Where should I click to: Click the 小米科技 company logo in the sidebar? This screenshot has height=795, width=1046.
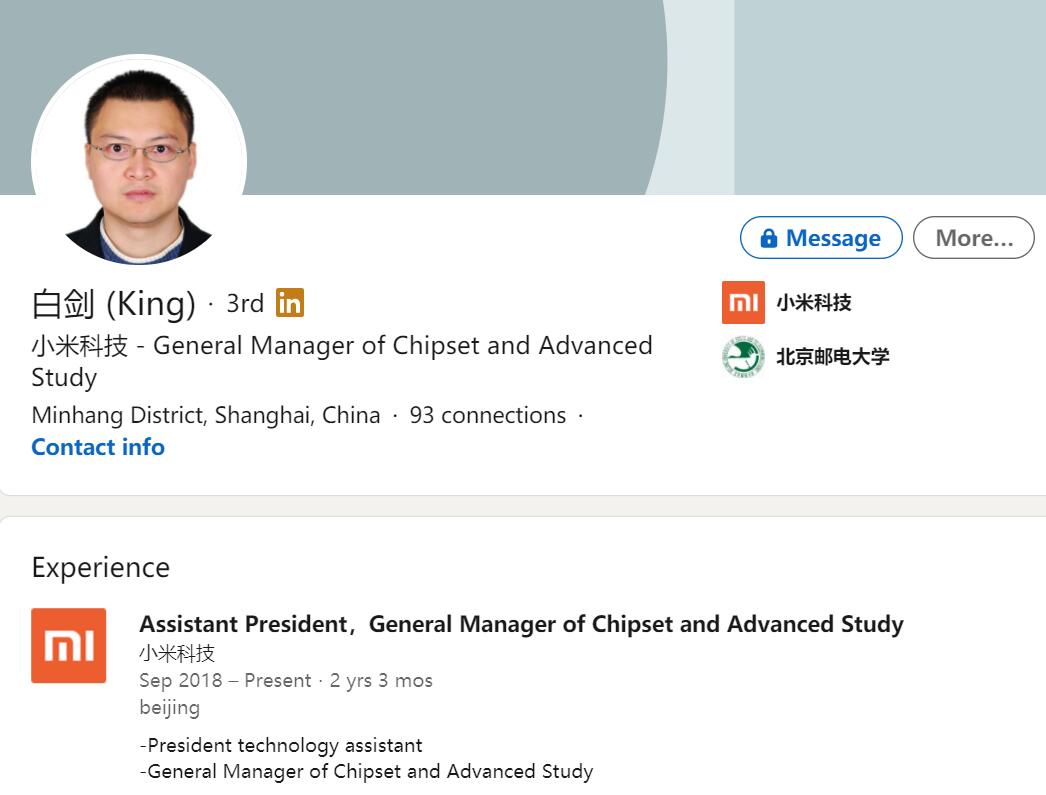pyautogui.click(x=743, y=302)
